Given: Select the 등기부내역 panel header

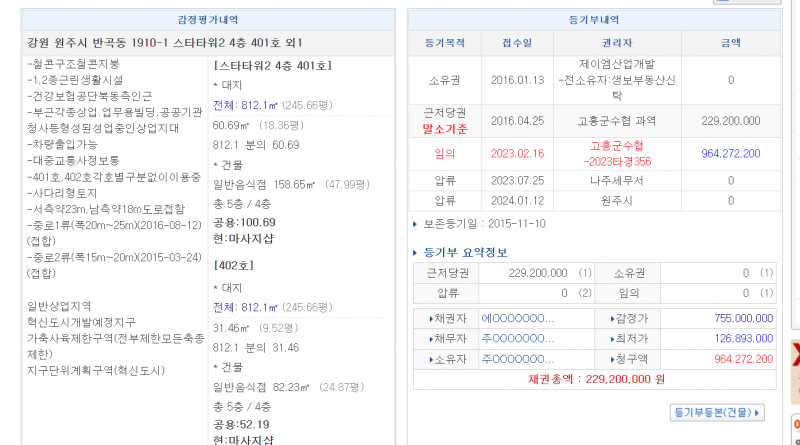Looking at the screenshot, I should [x=593, y=19].
